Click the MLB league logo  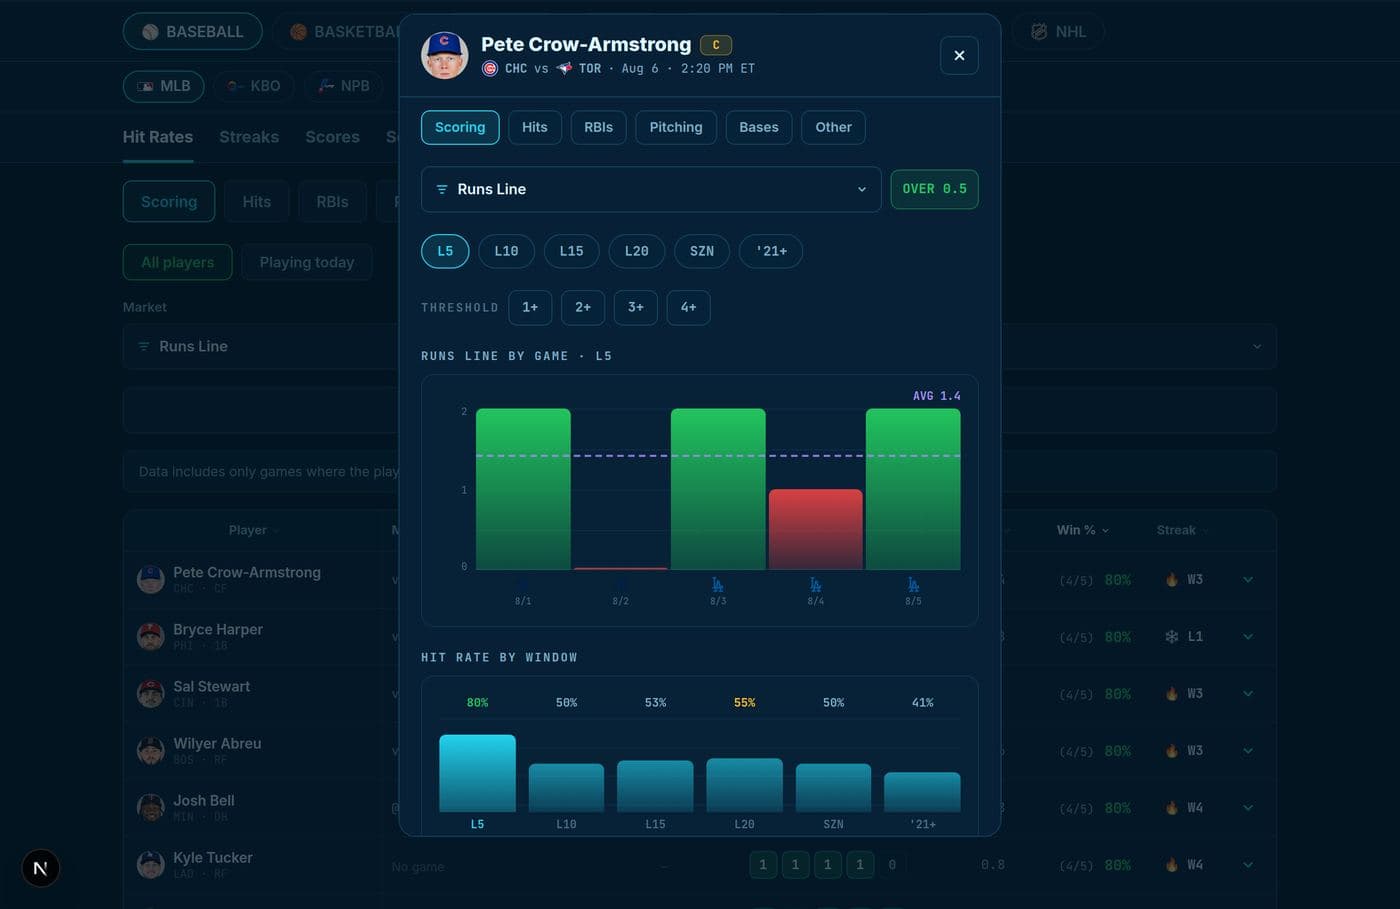pos(145,86)
